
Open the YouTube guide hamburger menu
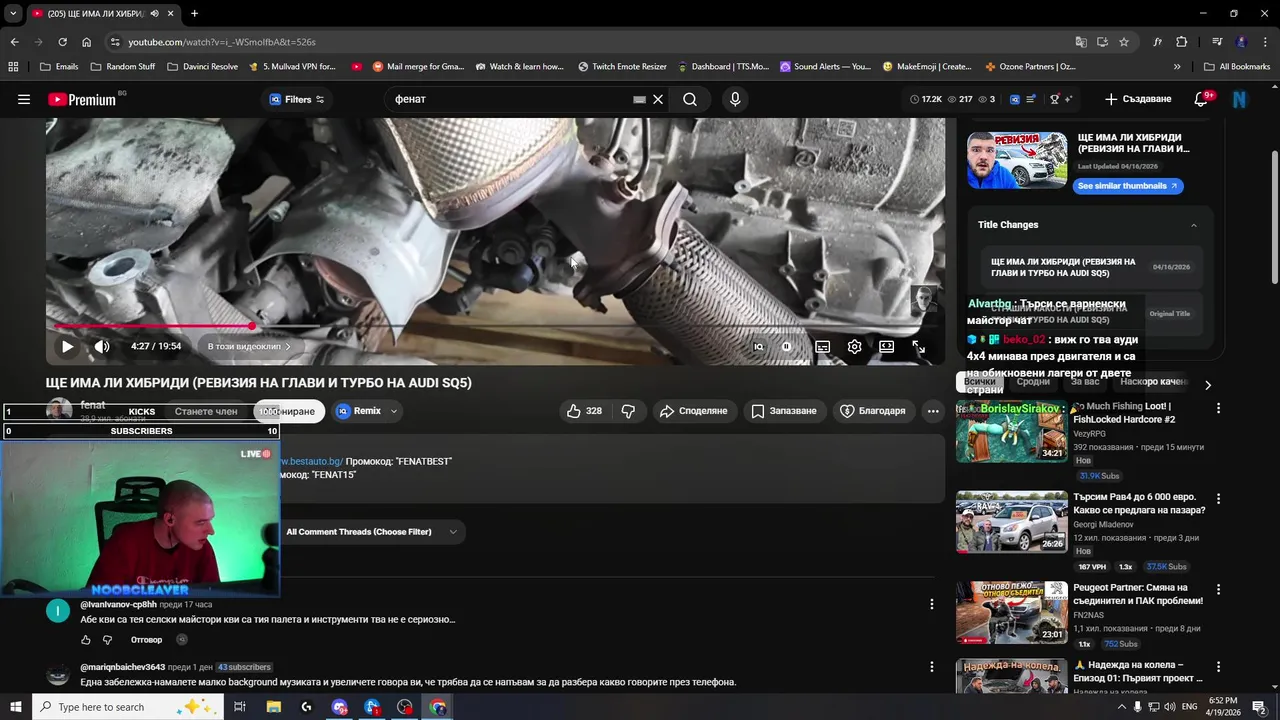[x=24, y=99]
